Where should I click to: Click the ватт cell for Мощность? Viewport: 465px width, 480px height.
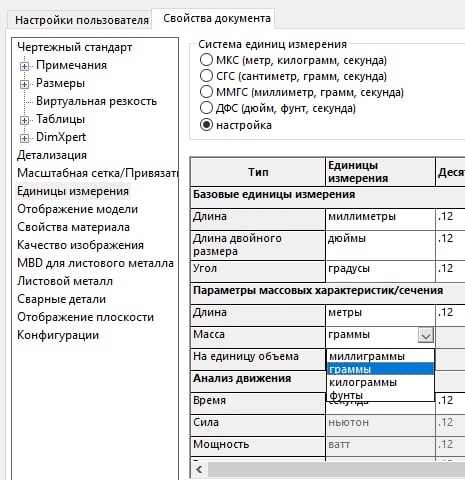[380, 447]
